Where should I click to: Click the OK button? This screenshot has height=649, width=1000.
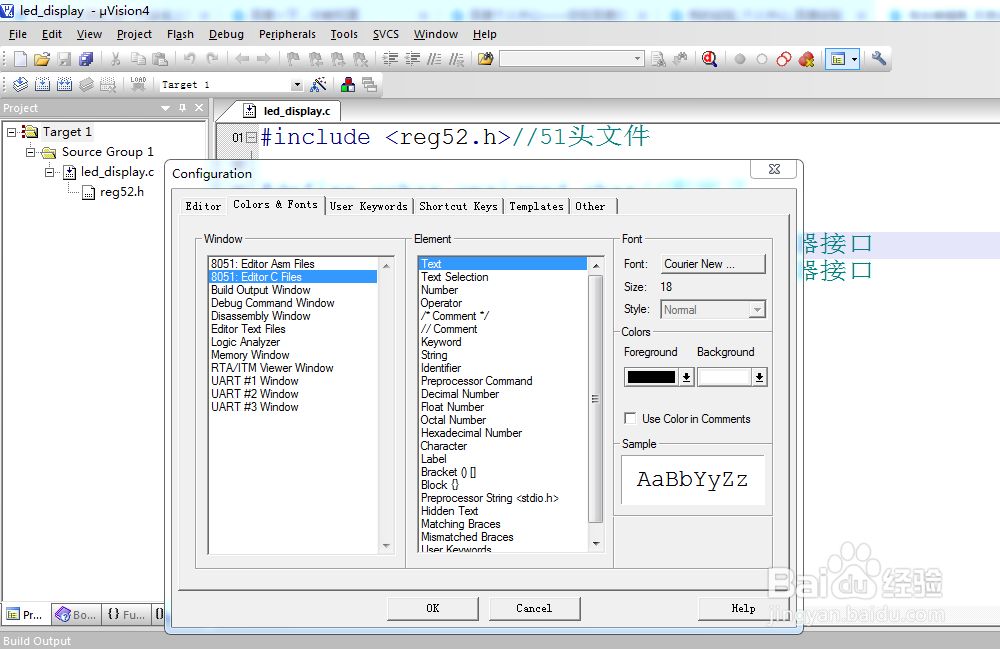click(x=432, y=608)
